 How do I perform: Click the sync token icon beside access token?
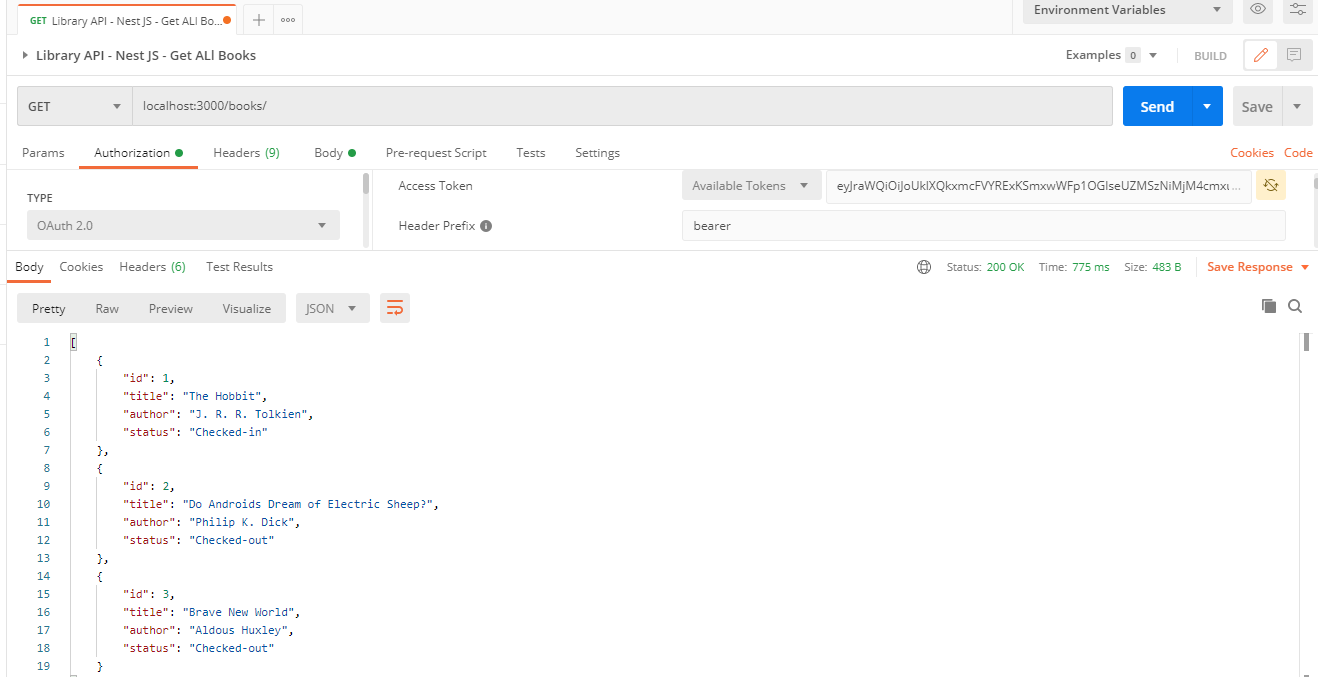tap(1270, 186)
